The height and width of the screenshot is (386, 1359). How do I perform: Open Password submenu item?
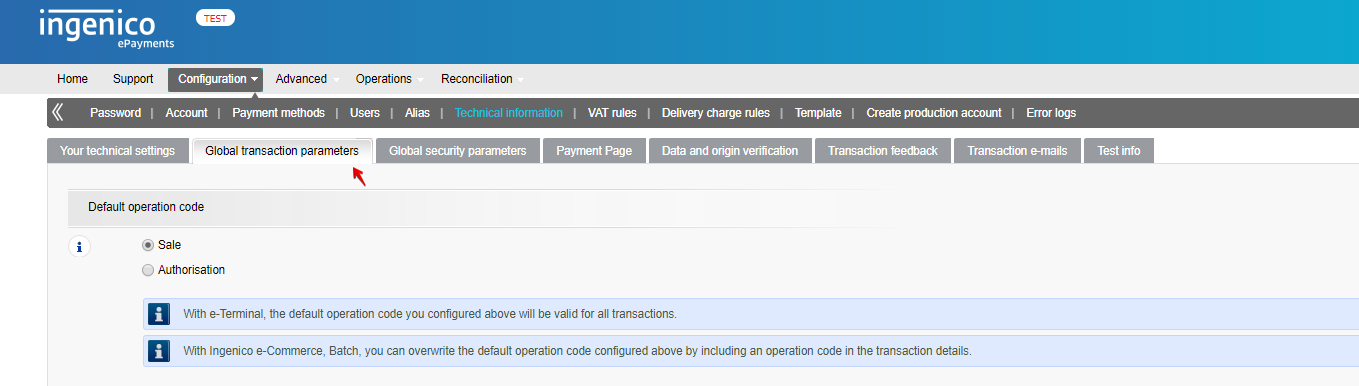(115, 113)
